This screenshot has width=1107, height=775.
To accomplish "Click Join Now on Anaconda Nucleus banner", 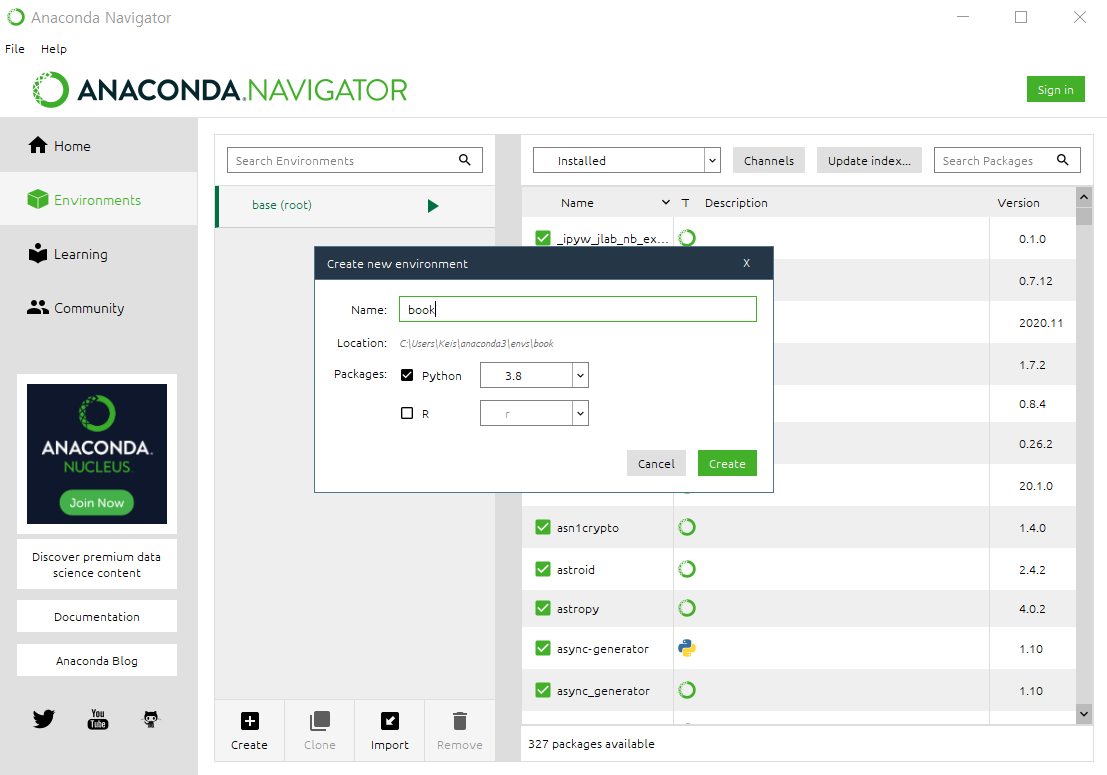I will [97, 503].
